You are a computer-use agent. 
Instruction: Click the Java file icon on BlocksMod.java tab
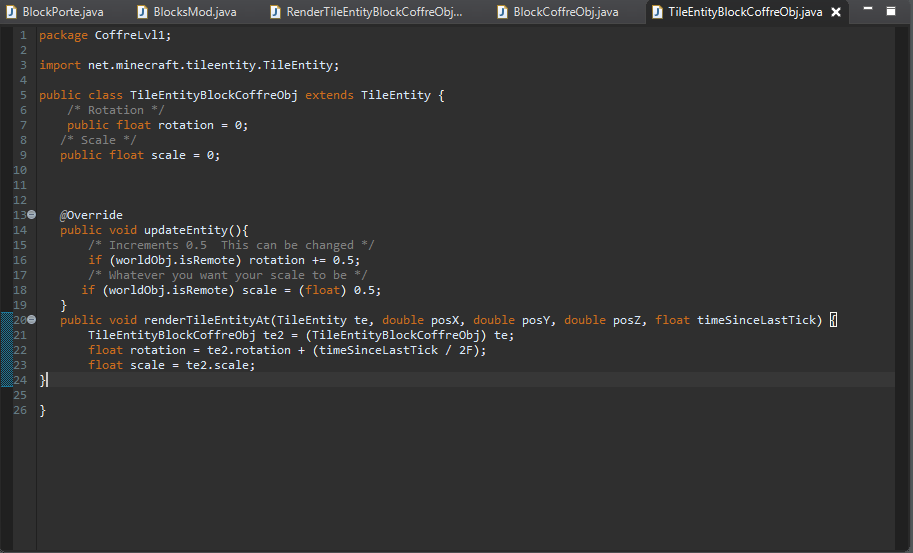tap(143, 12)
